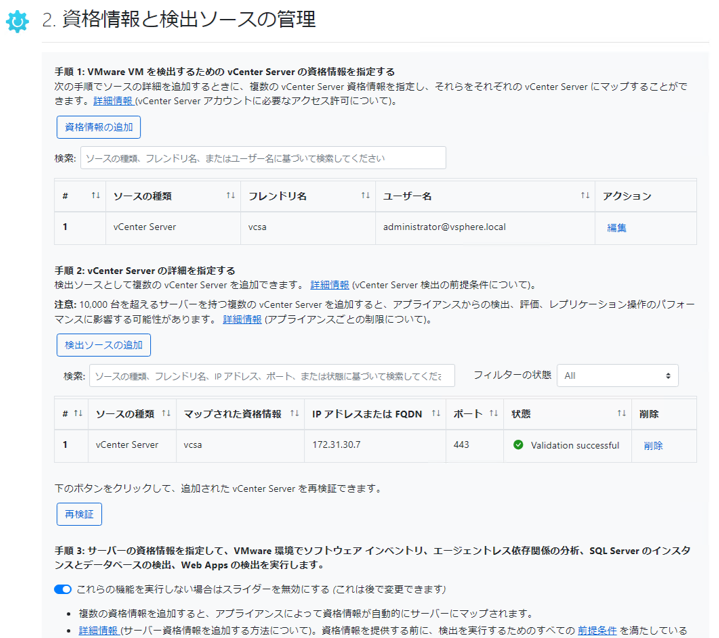Focus the discovery source search field
The image size is (719, 638).
pyautogui.click(x=271, y=376)
